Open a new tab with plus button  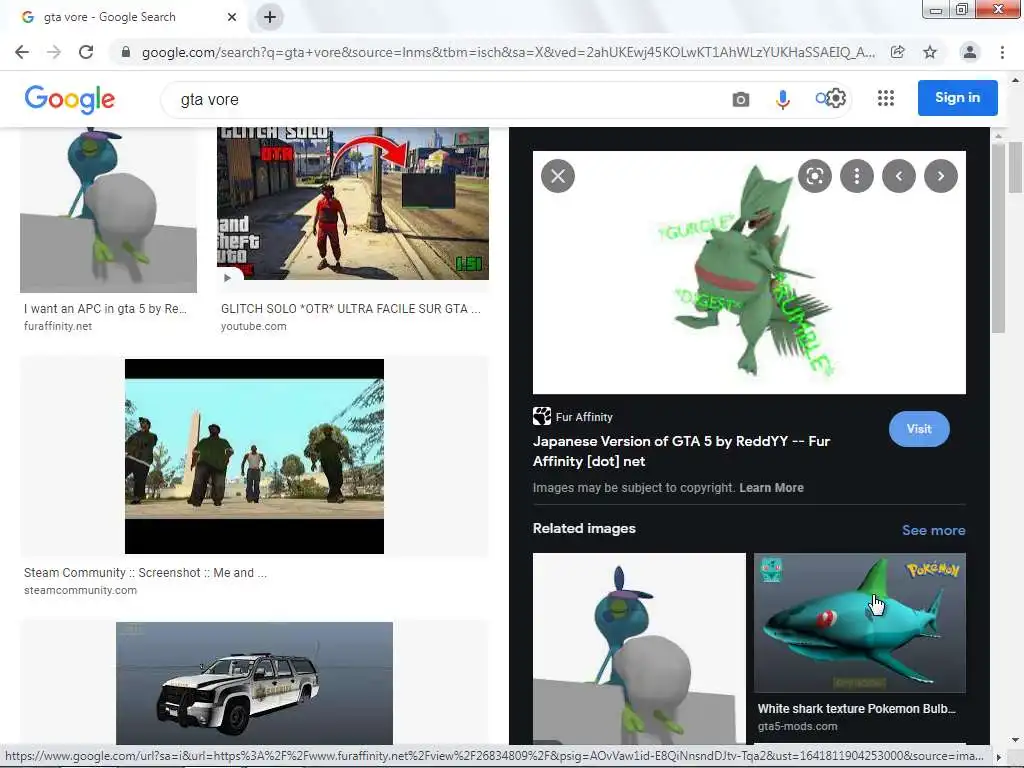tap(270, 17)
